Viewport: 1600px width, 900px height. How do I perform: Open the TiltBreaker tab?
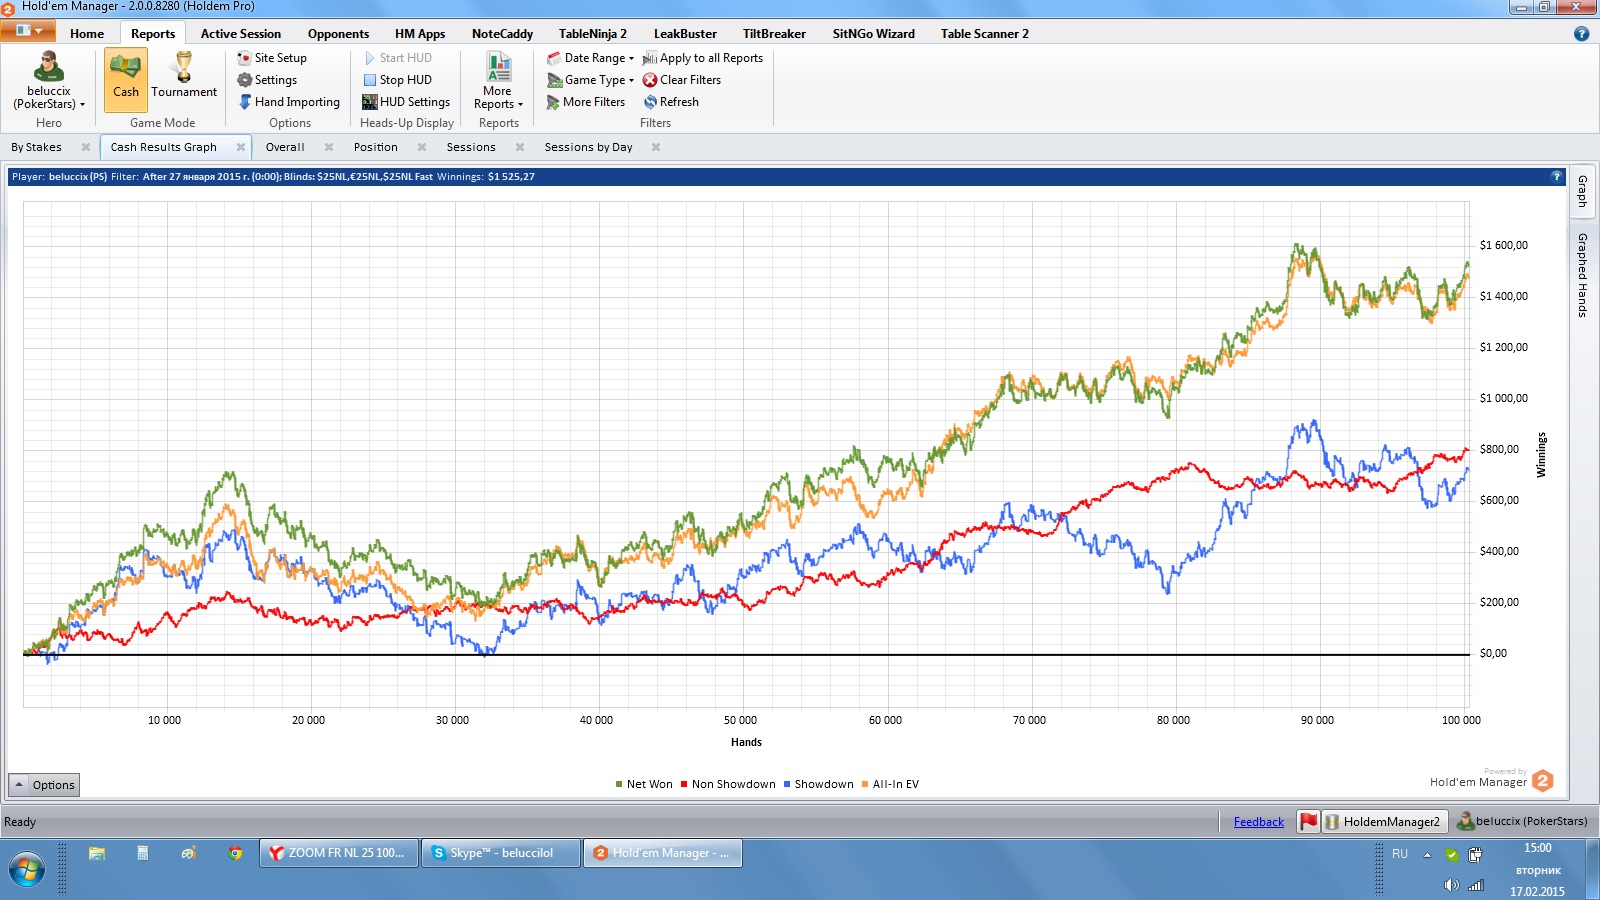(x=774, y=33)
